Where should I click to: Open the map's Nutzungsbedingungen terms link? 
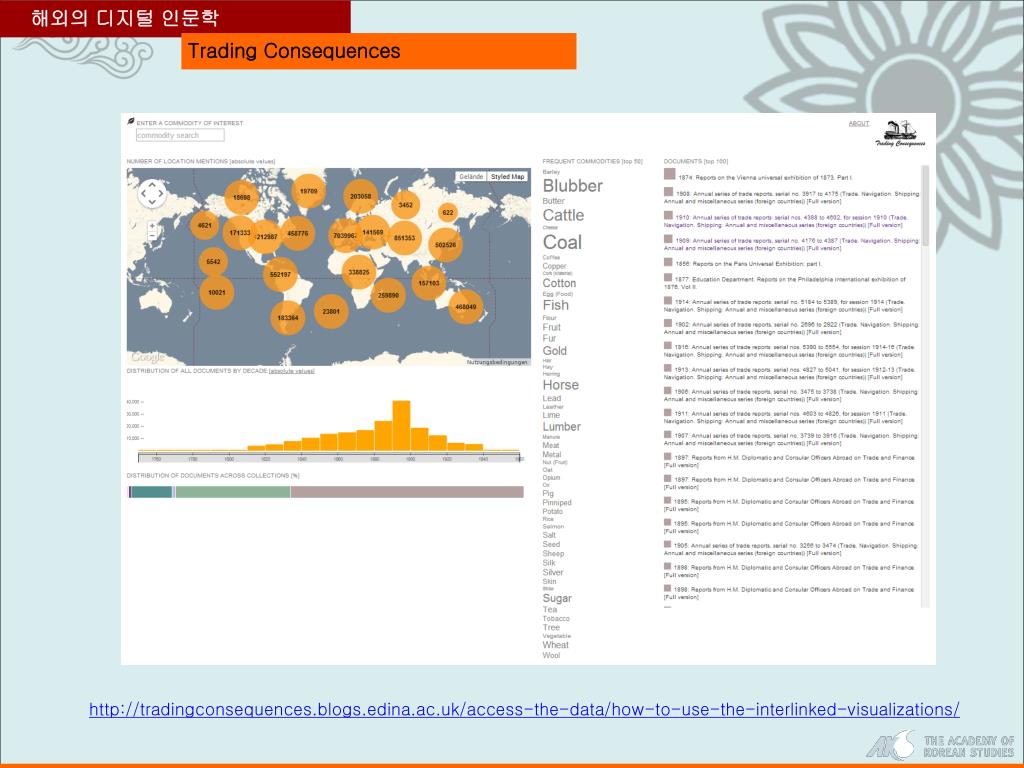497,362
